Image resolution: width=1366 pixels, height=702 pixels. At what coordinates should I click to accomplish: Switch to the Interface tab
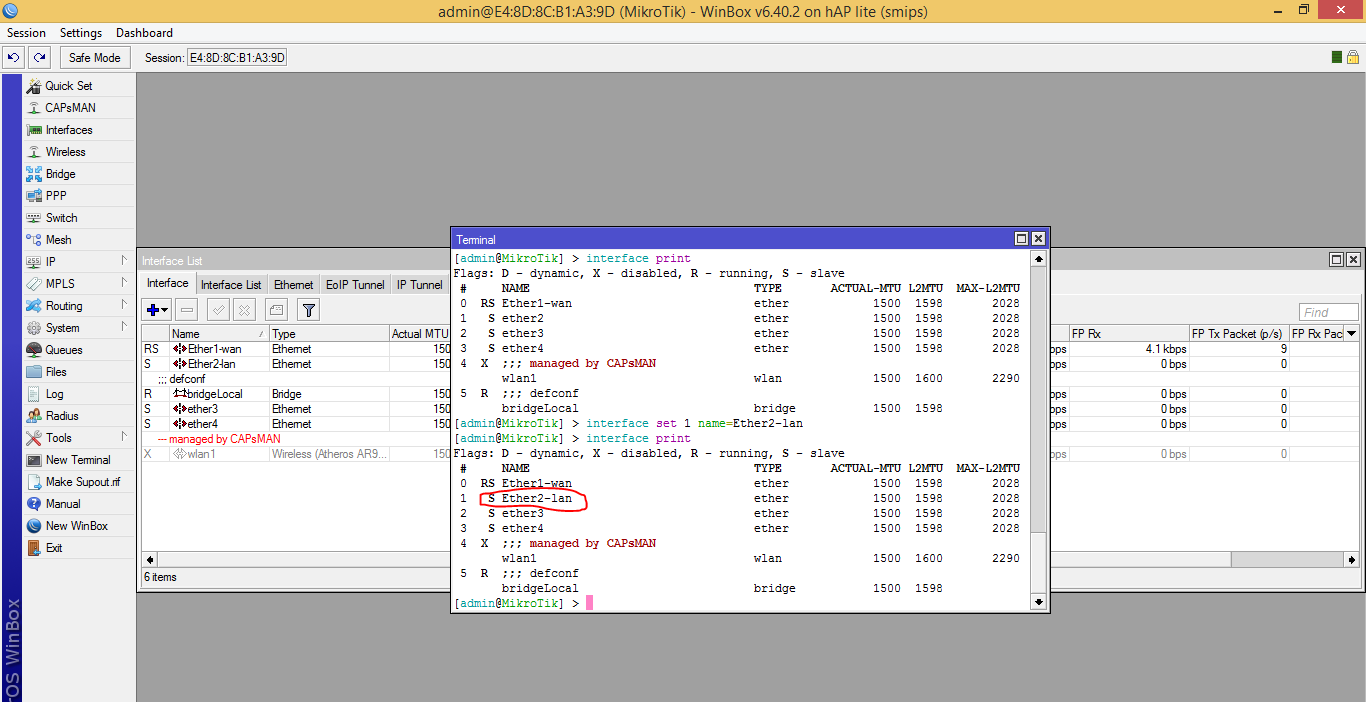point(167,284)
